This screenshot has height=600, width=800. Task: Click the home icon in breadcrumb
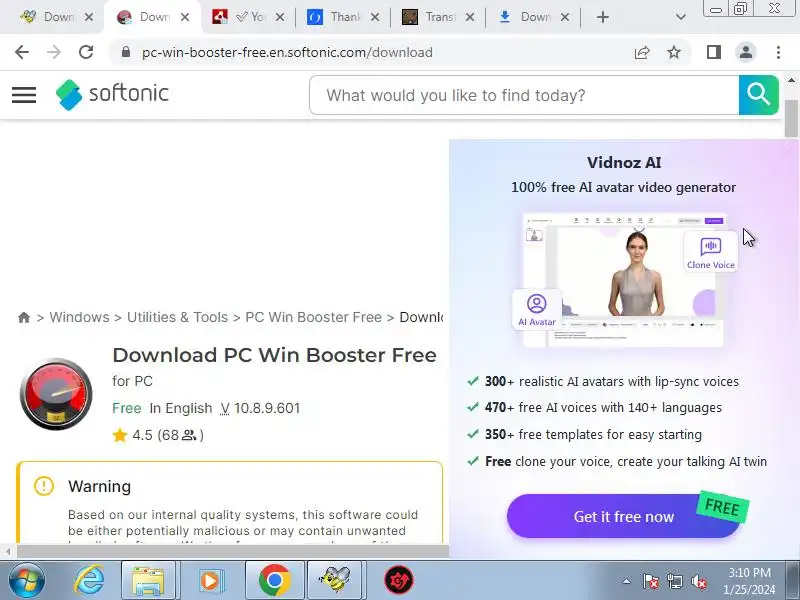[23, 317]
